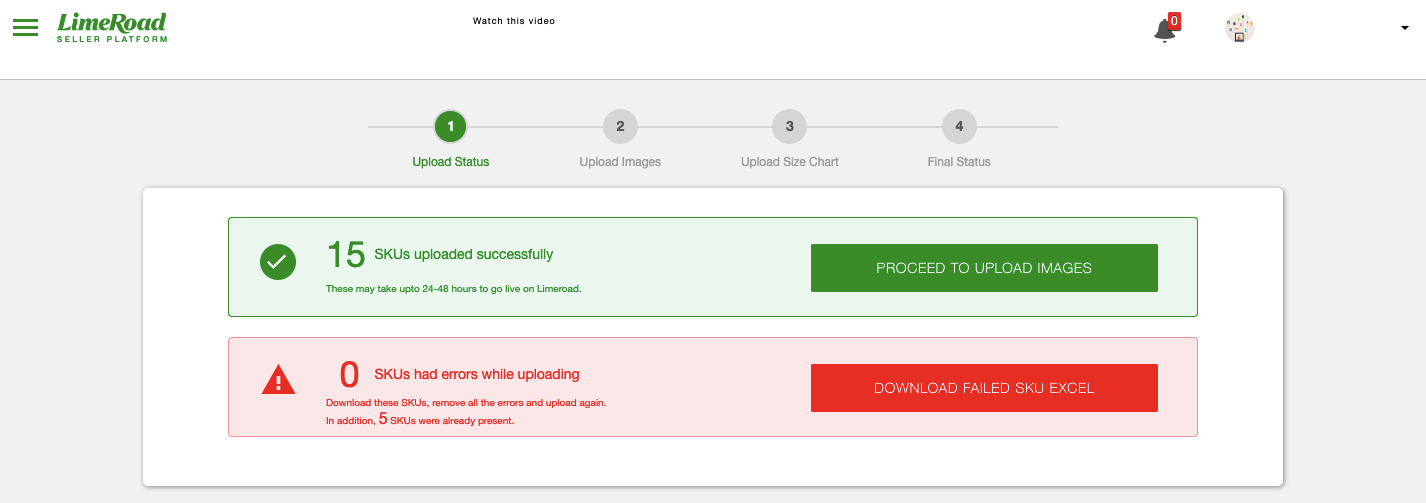Viewport: 1426px width, 503px height.
Task: Click the 0 errored SKUs count
Action: tap(349, 375)
